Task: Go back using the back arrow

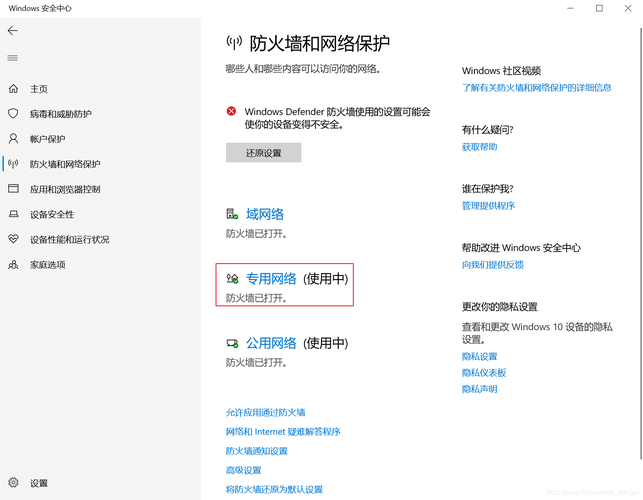Action: tap(13, 31)
